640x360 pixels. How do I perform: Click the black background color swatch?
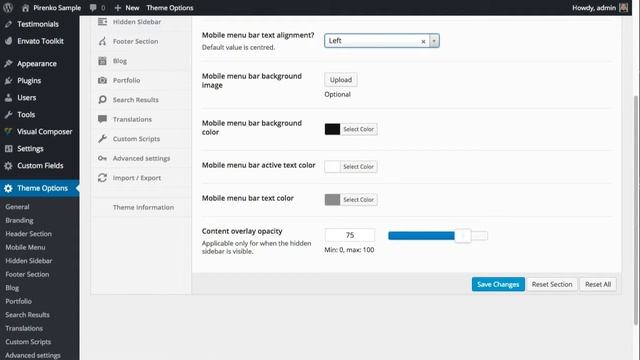[x=332, y=129]
